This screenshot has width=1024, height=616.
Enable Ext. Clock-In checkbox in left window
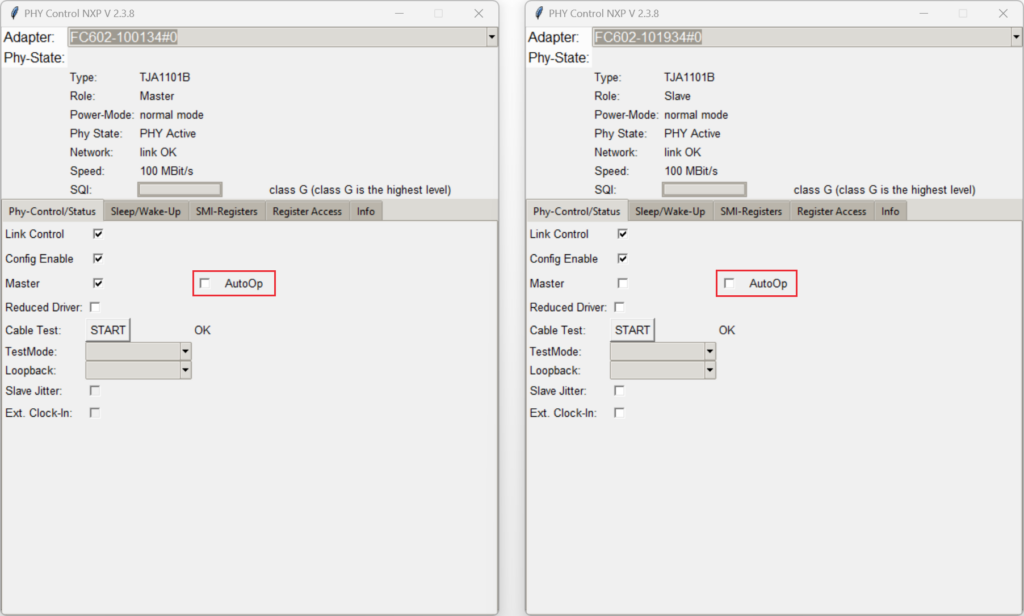pos(95,412)
